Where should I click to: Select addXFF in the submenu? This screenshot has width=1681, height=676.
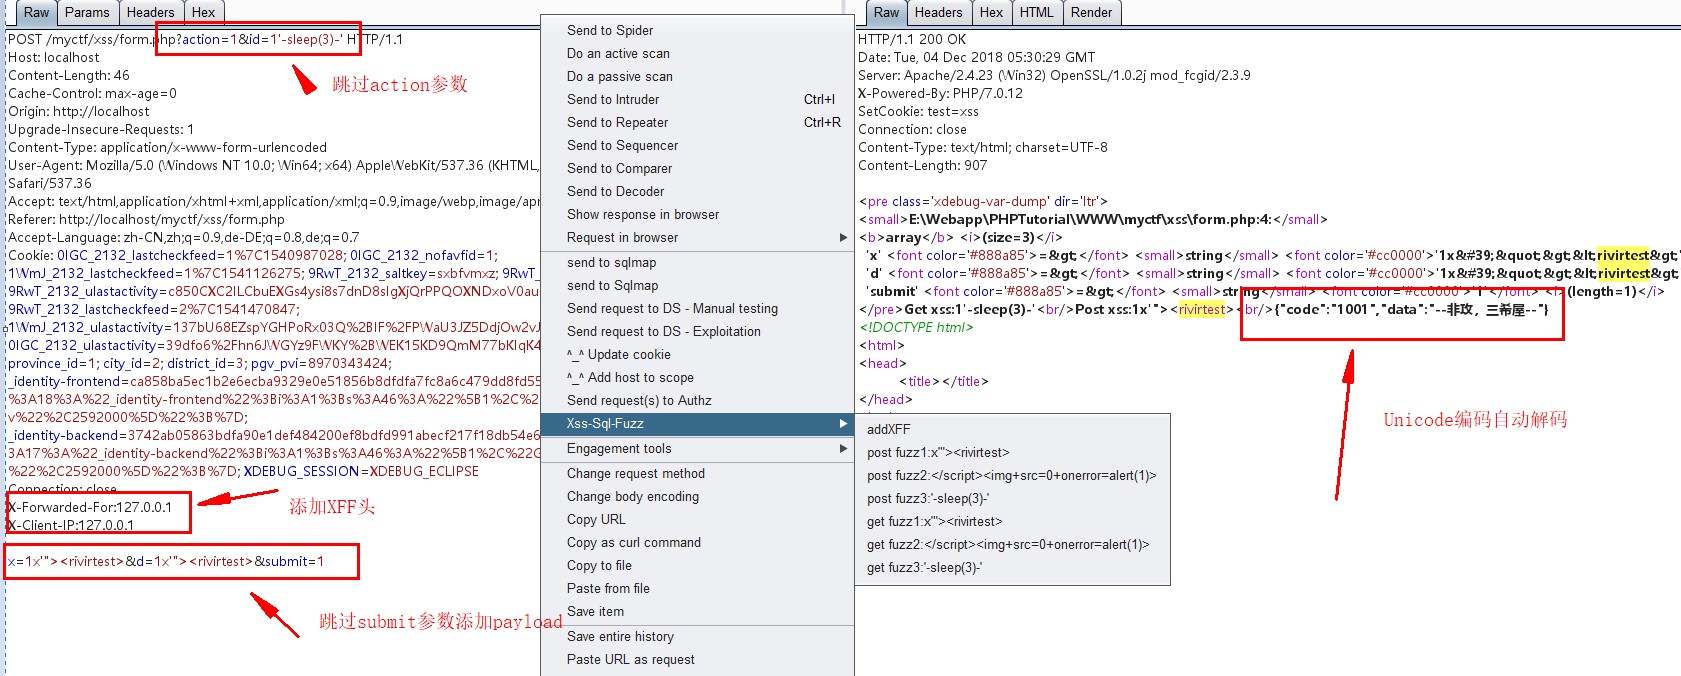(1012, 429)
